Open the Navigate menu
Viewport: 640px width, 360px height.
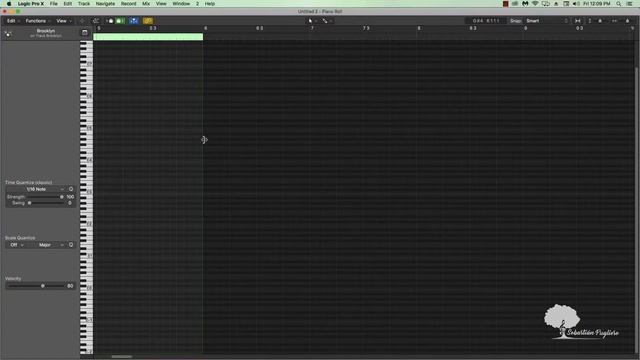point(105,4)
